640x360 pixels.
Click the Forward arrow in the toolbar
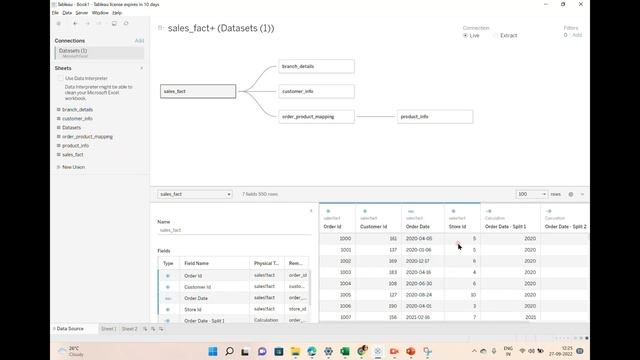coord(87,24)
